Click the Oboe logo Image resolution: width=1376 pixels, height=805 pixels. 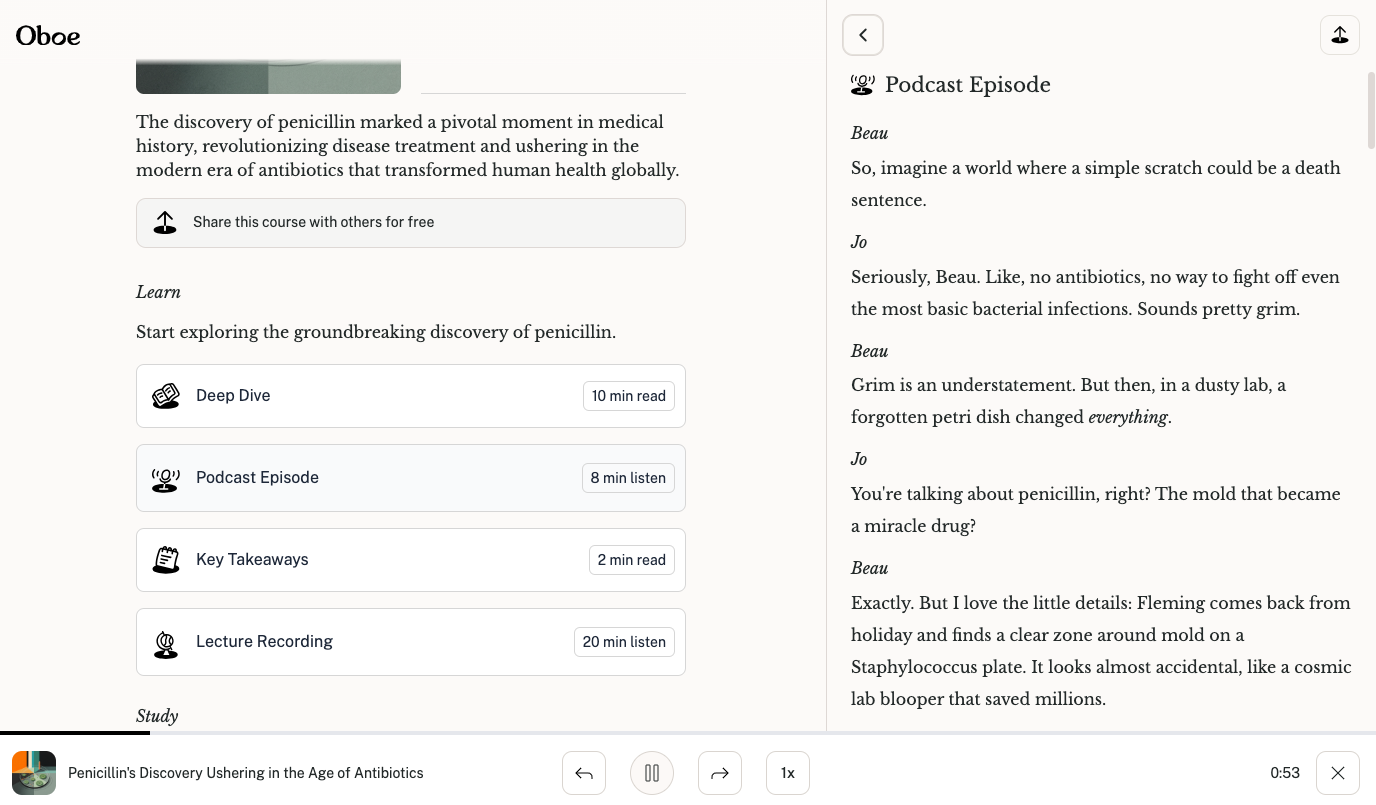[x=48, y=36]
